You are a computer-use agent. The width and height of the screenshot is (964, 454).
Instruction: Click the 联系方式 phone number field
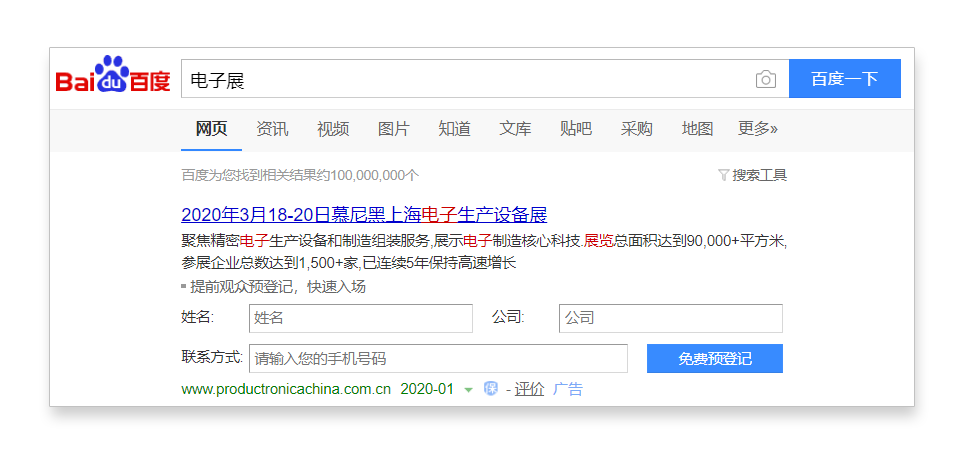438,359
